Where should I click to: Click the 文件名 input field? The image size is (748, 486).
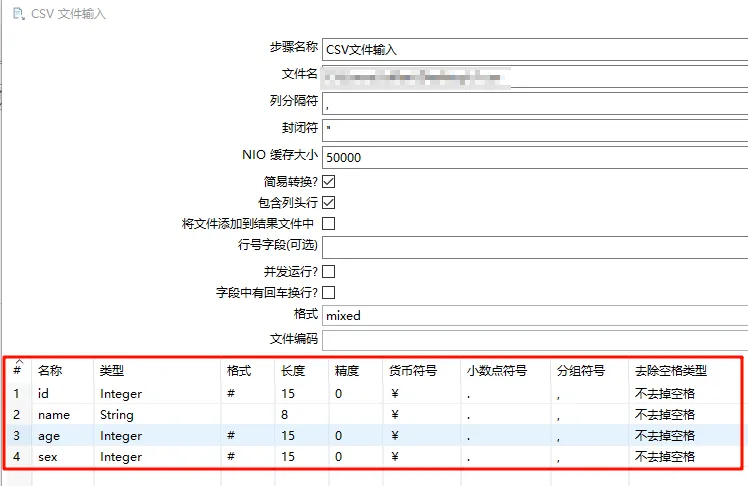point(534,77)
